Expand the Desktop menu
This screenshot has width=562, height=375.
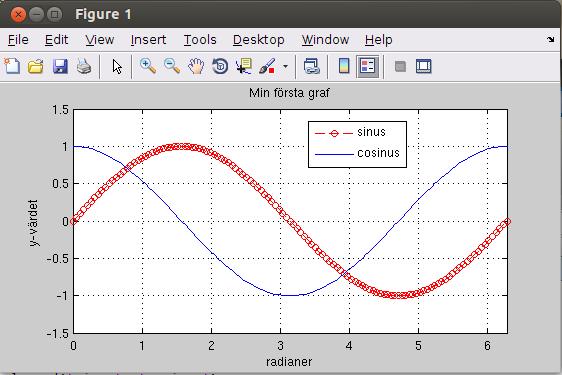[x=259, y=40]
